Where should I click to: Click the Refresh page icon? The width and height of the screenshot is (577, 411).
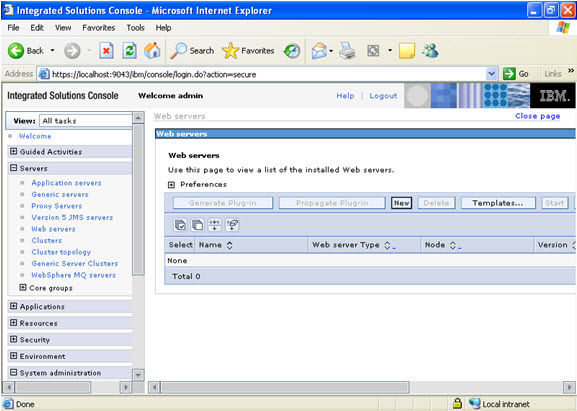pos(130,51)
